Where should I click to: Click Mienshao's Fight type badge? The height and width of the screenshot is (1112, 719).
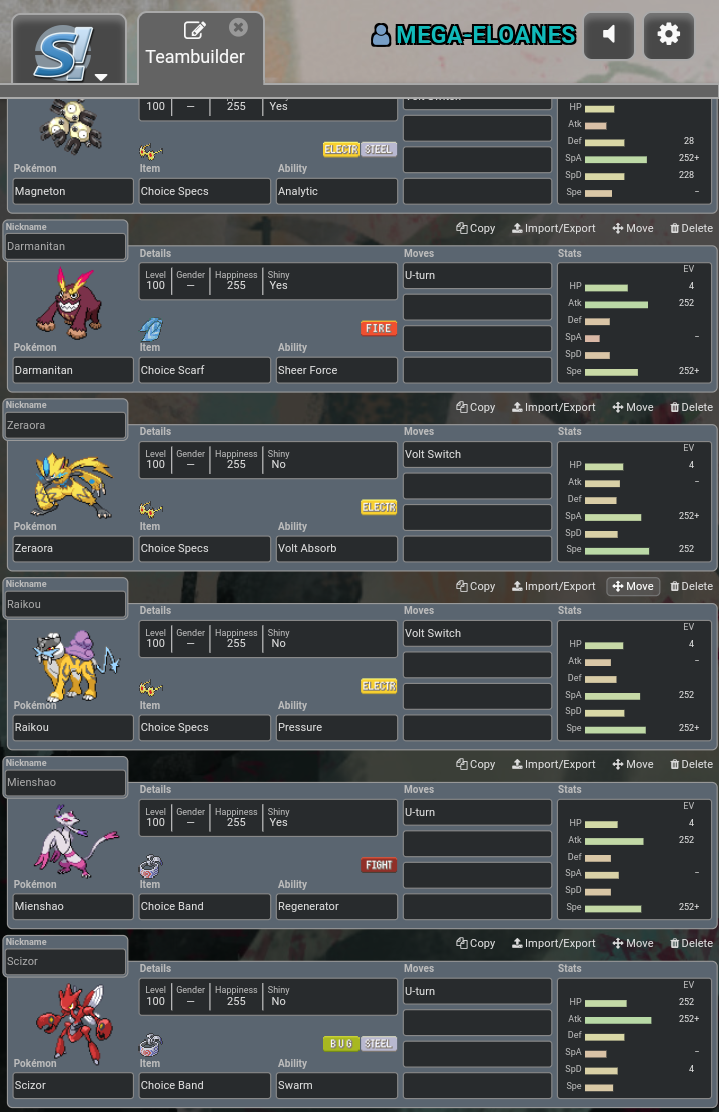[x=379, y=865]
